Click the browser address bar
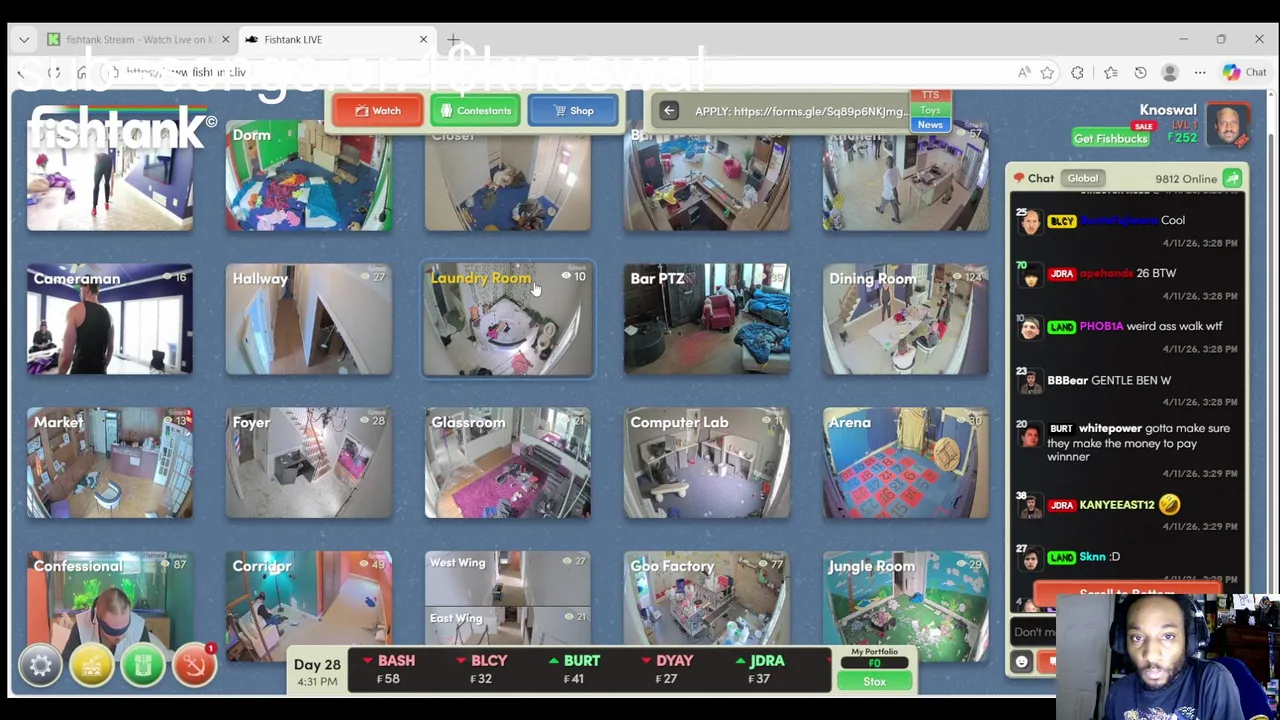 pos(560,72)
